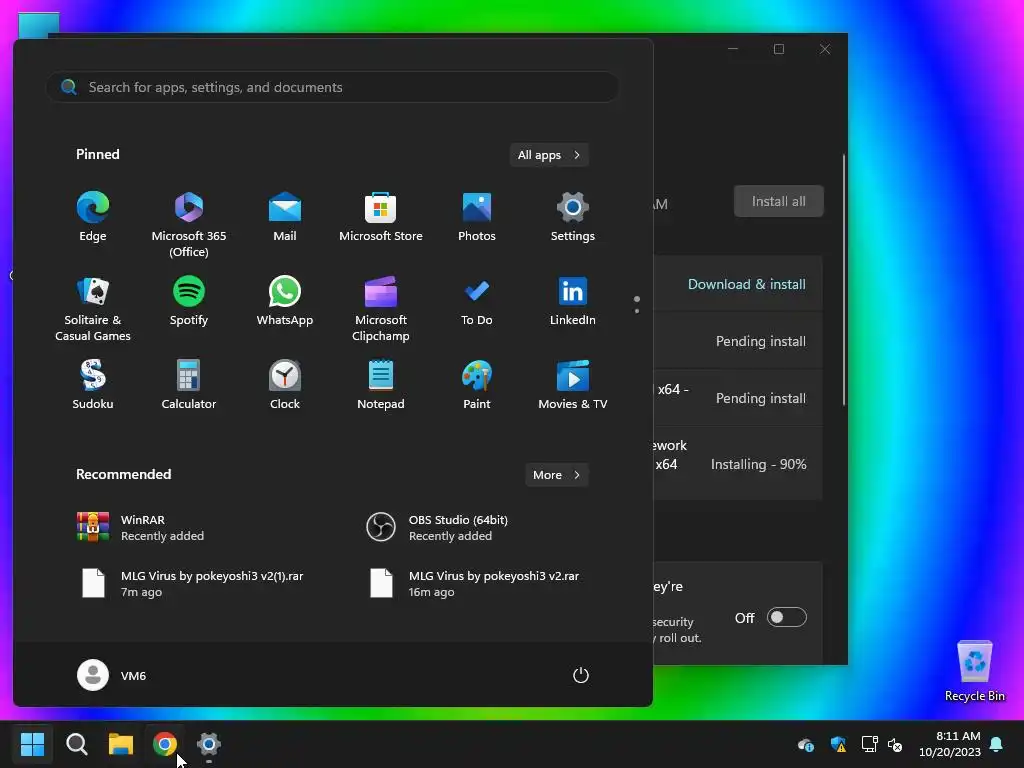Click the Windows Start button on taskbar

point(32,744)
